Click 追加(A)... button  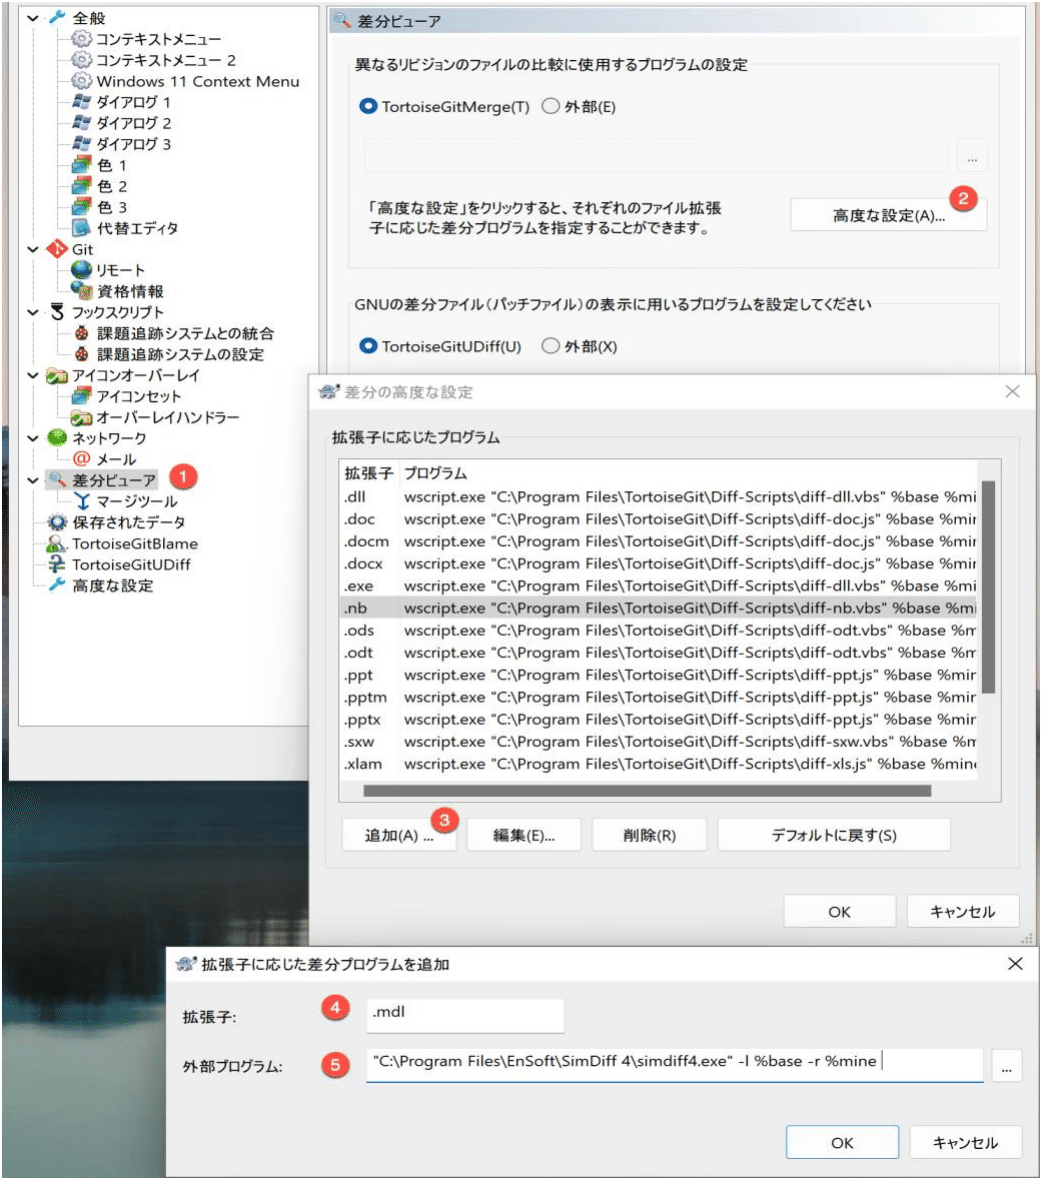pyautogui.click(x=399, y=835)
